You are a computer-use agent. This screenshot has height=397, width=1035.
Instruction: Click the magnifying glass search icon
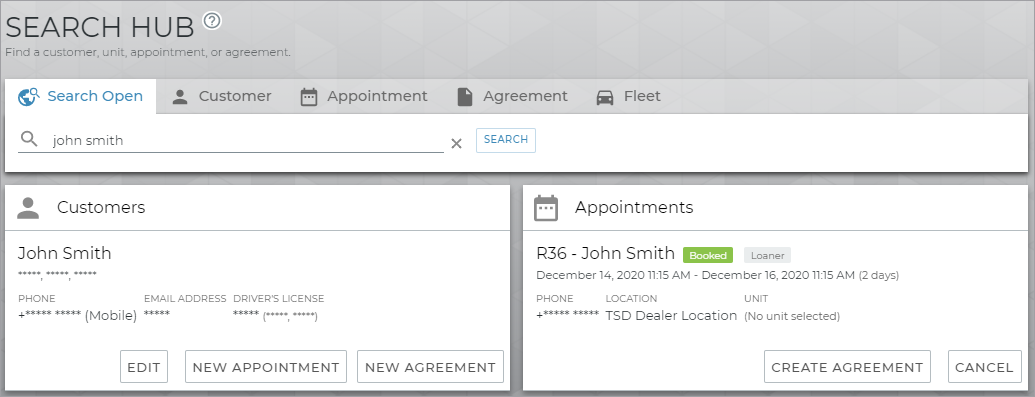[29, 139]
